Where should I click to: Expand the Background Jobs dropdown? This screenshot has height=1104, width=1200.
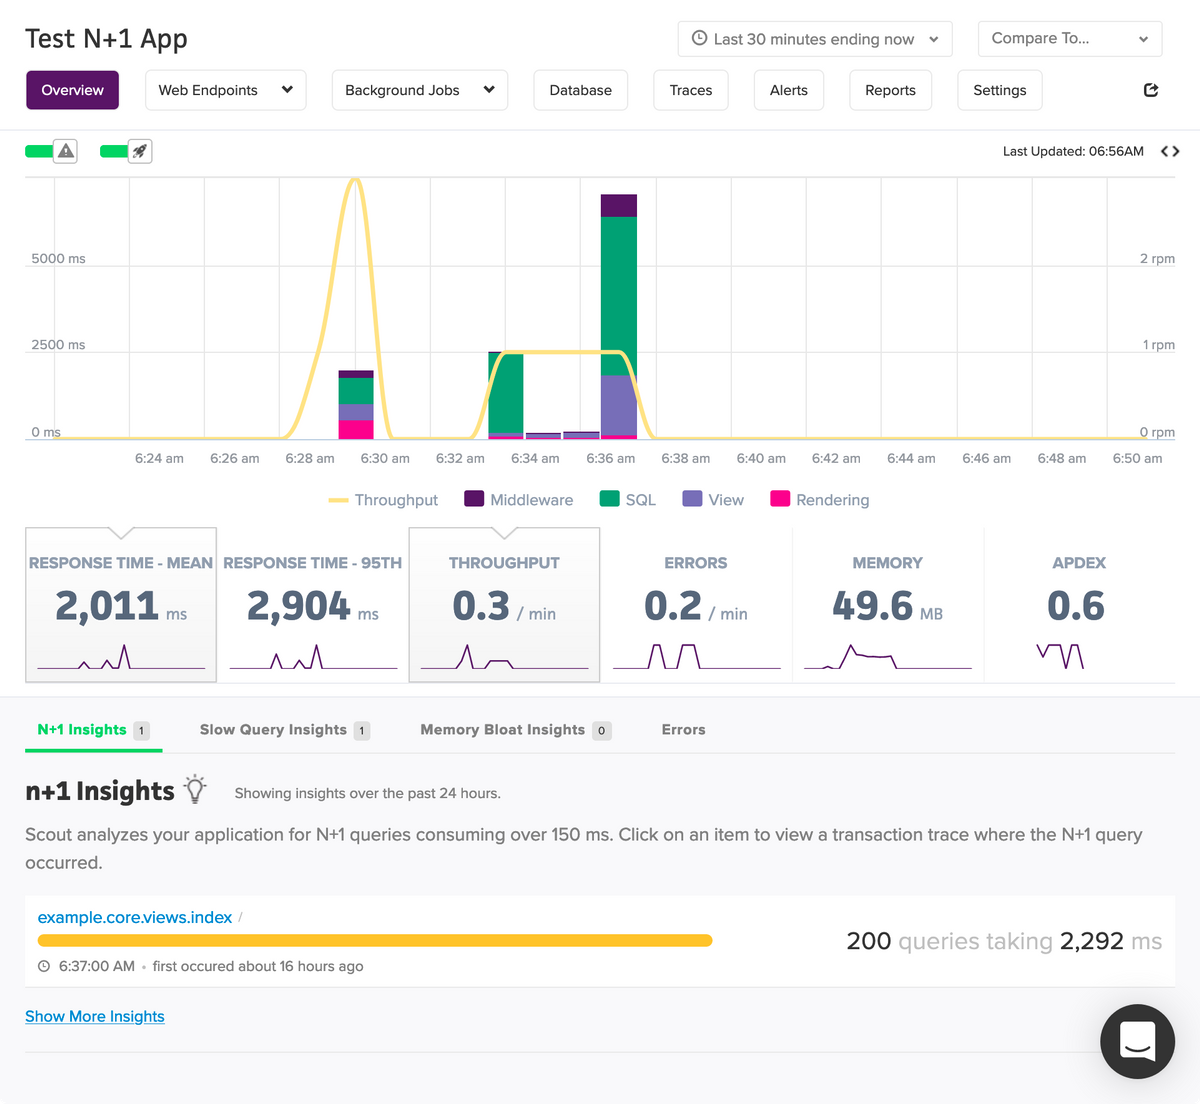[x=419, y=90]
